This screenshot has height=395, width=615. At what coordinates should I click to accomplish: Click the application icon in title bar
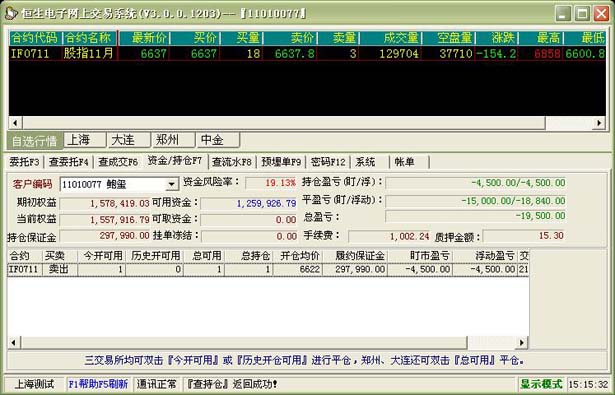[11, 13]
